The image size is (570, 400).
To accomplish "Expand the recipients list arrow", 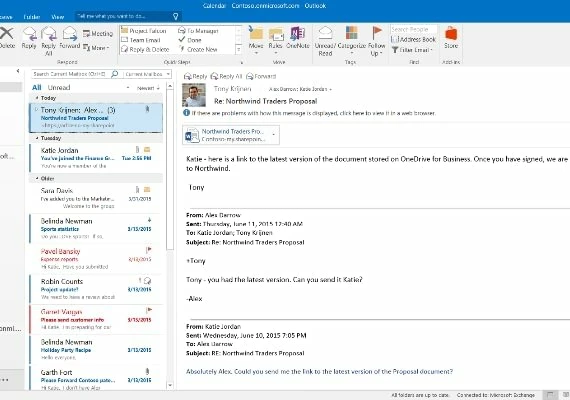I will click(330, 89).
